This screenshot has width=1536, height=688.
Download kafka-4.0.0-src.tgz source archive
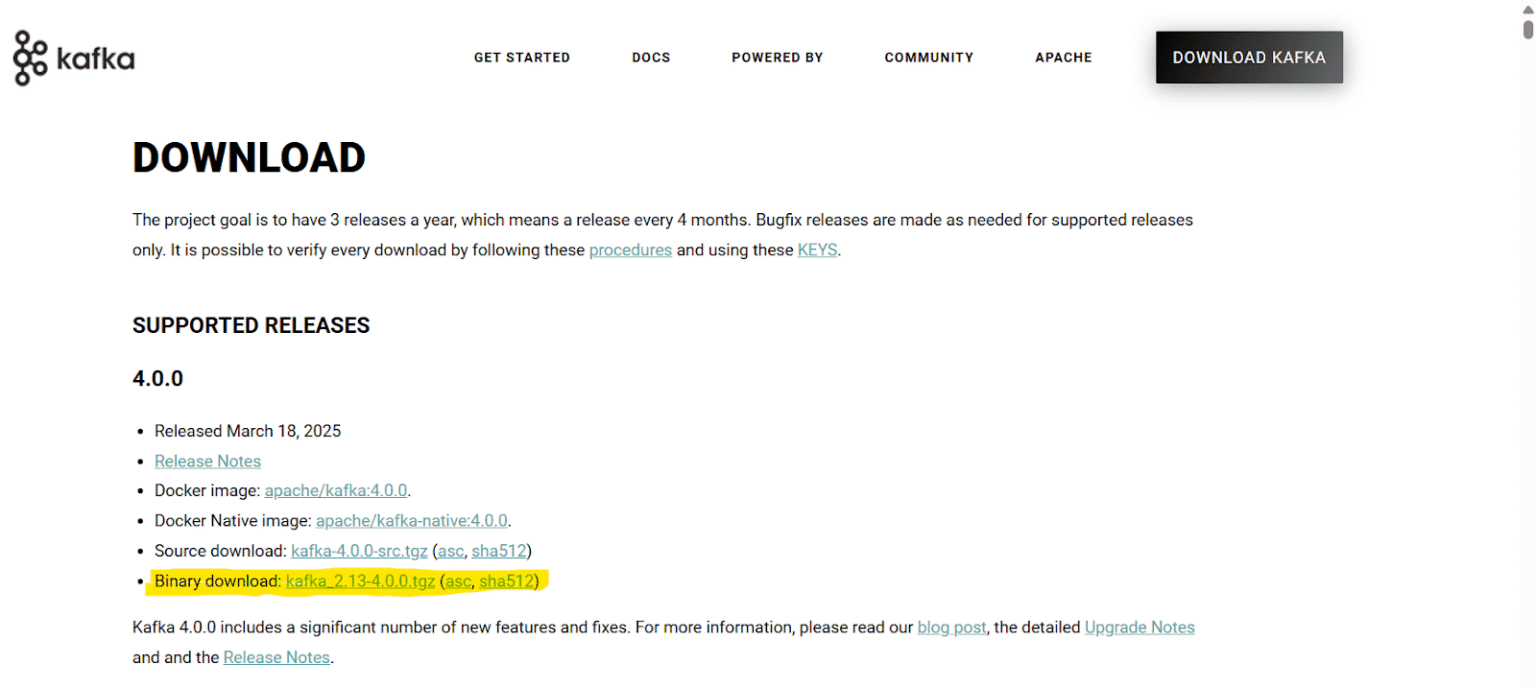(359, 551)
